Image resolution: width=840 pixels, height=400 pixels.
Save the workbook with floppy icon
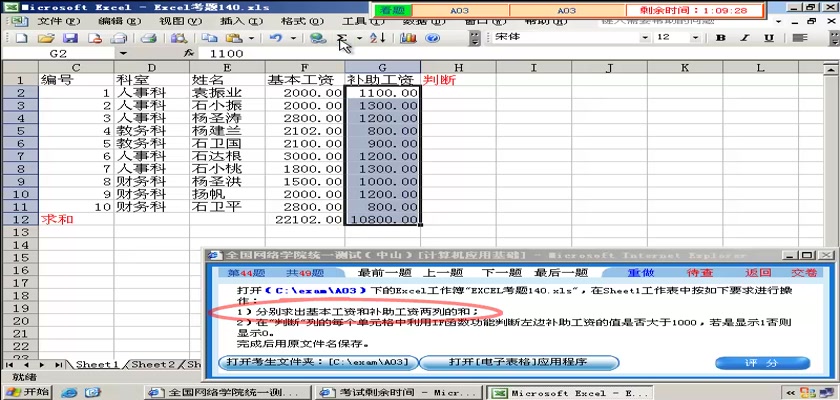tap(71, 38)
